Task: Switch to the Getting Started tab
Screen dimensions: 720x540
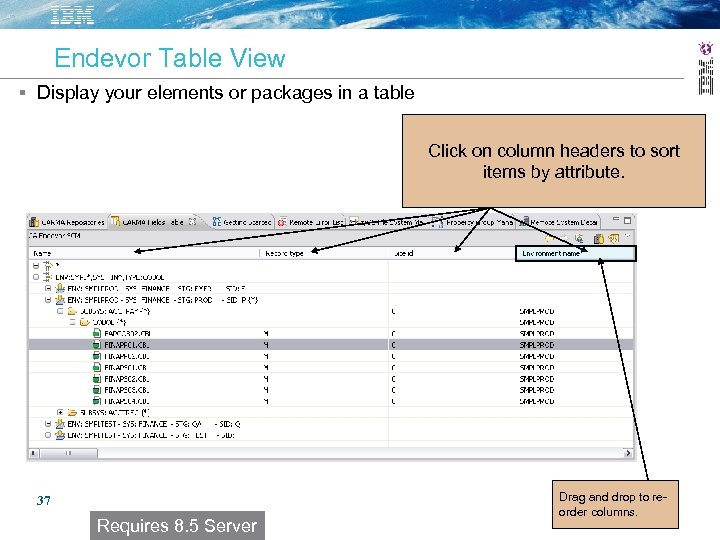Action: 242,222
